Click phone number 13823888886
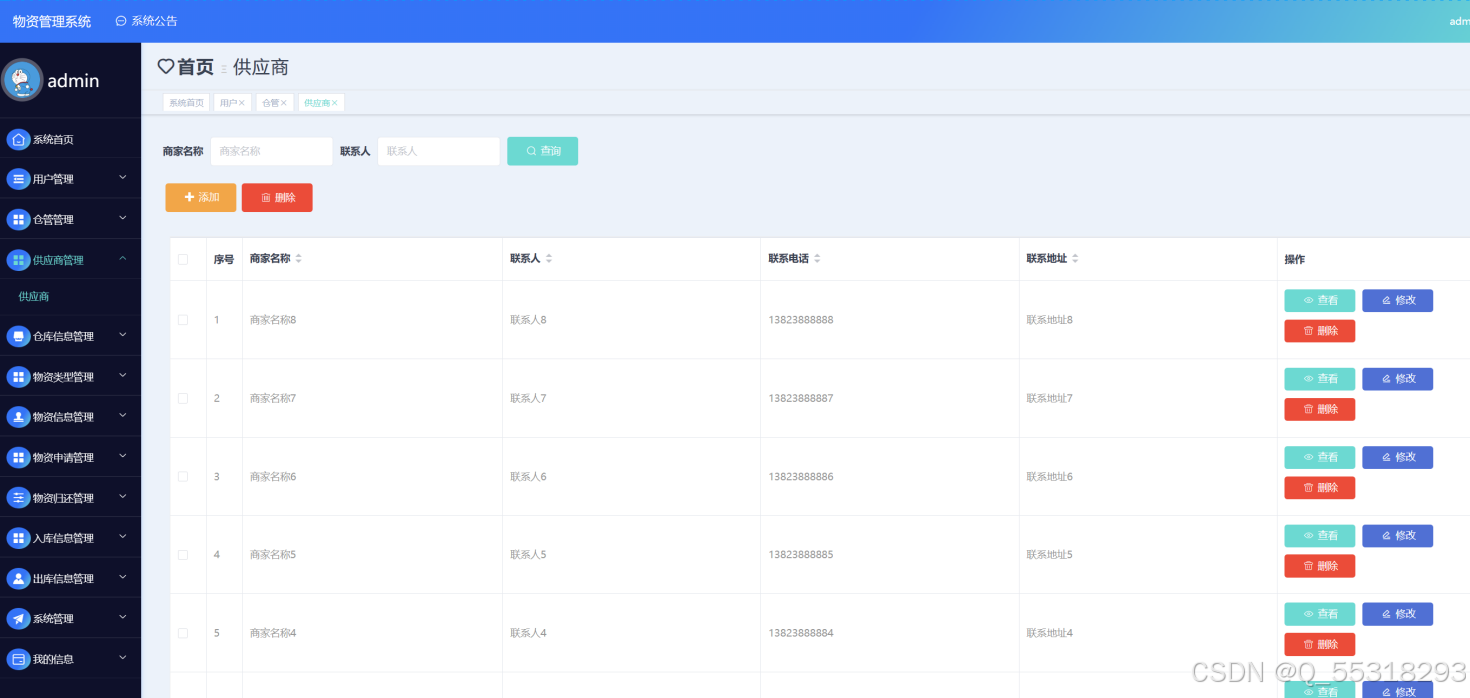 pos(801,477)
